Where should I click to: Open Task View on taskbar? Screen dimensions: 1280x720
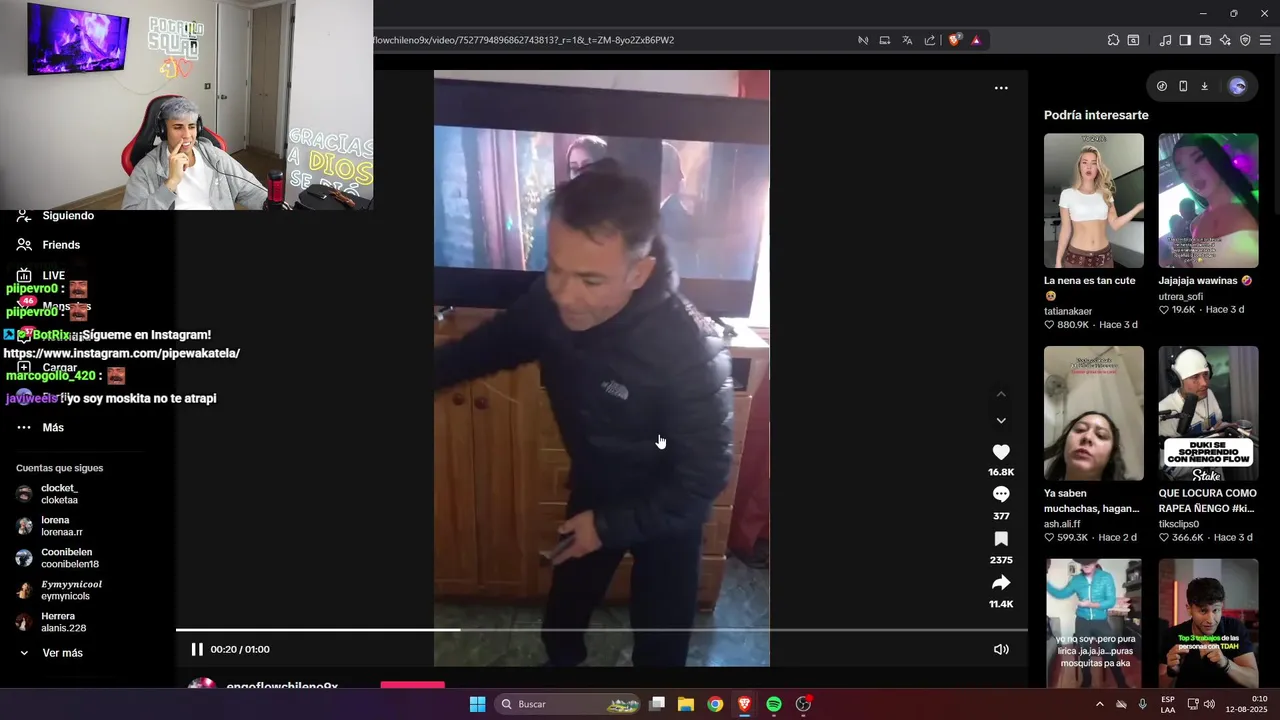(x=657, y=704)
